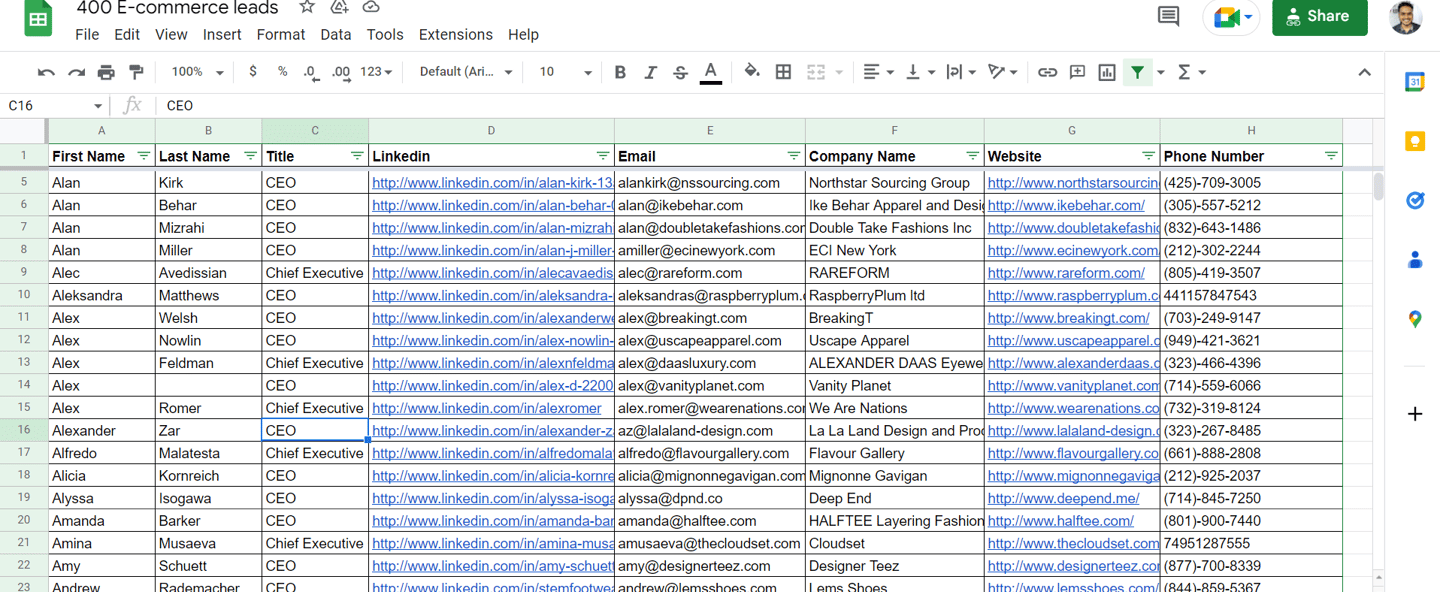Click the merge cells icon
The height and width of the screenshot is (592, 1440).
tap(816, 72)
